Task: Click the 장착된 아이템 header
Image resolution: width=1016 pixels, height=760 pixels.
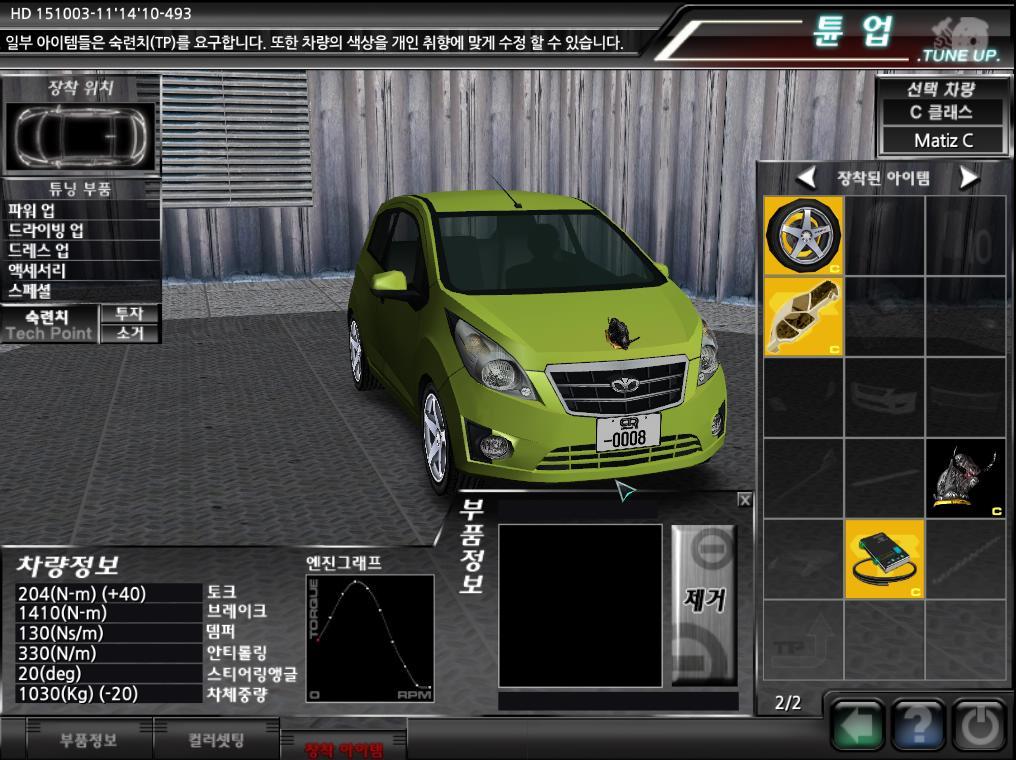Action: [883, 178]
